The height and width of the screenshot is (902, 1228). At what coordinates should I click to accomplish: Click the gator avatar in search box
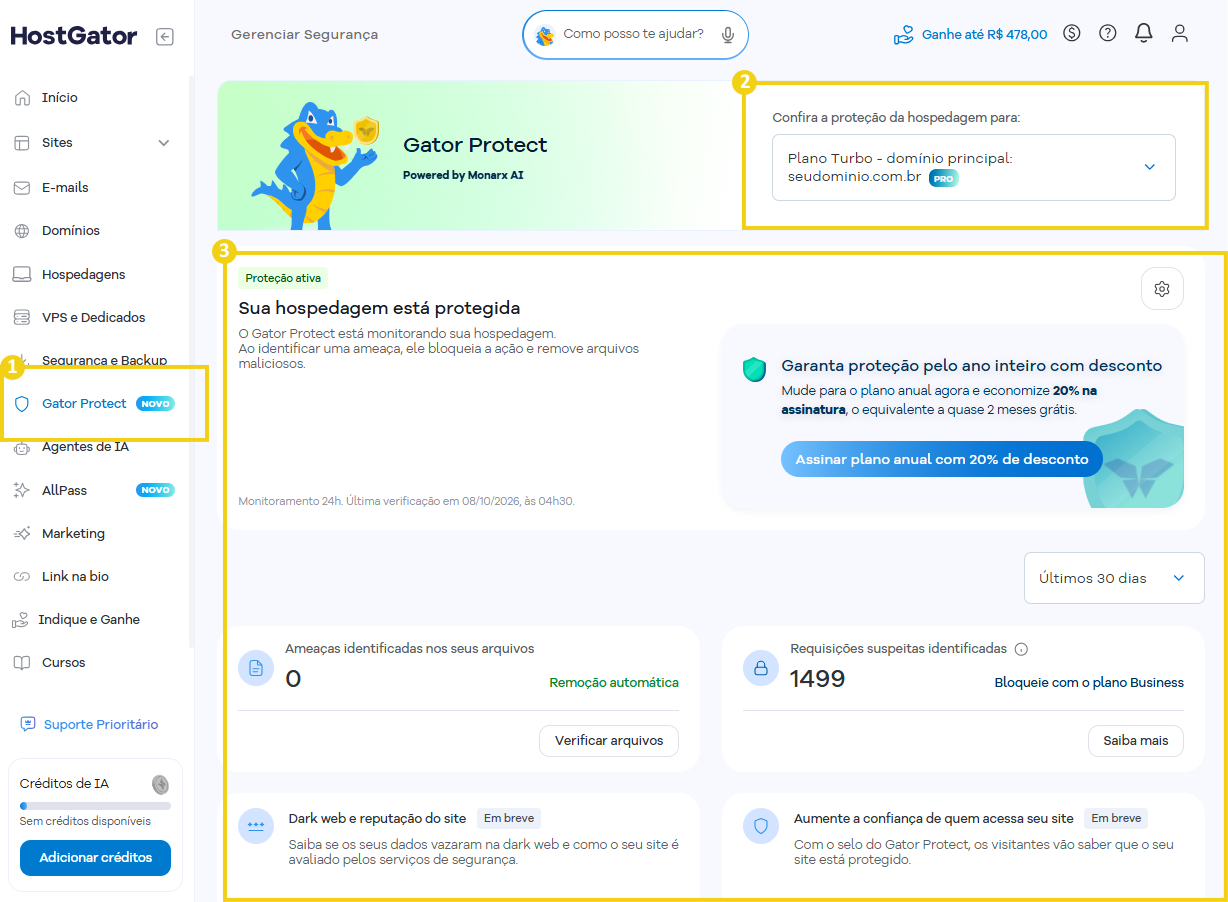click(545, 35)
